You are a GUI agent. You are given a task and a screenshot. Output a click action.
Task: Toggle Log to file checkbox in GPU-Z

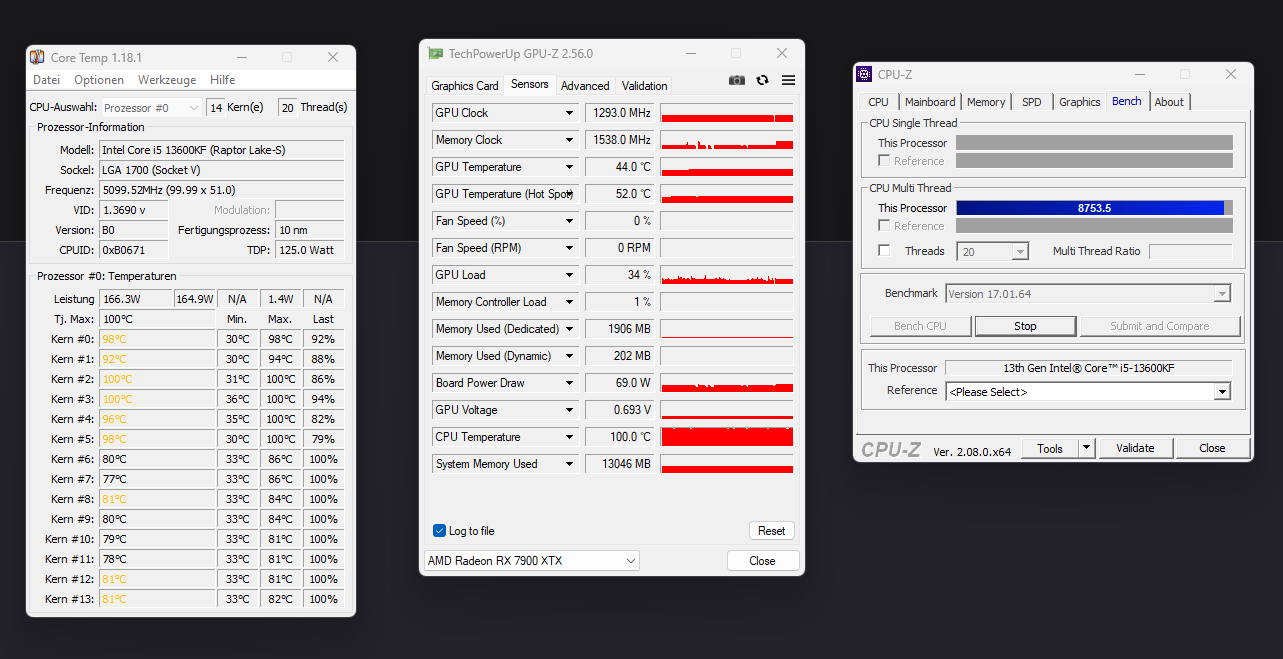tap(439, 531)
